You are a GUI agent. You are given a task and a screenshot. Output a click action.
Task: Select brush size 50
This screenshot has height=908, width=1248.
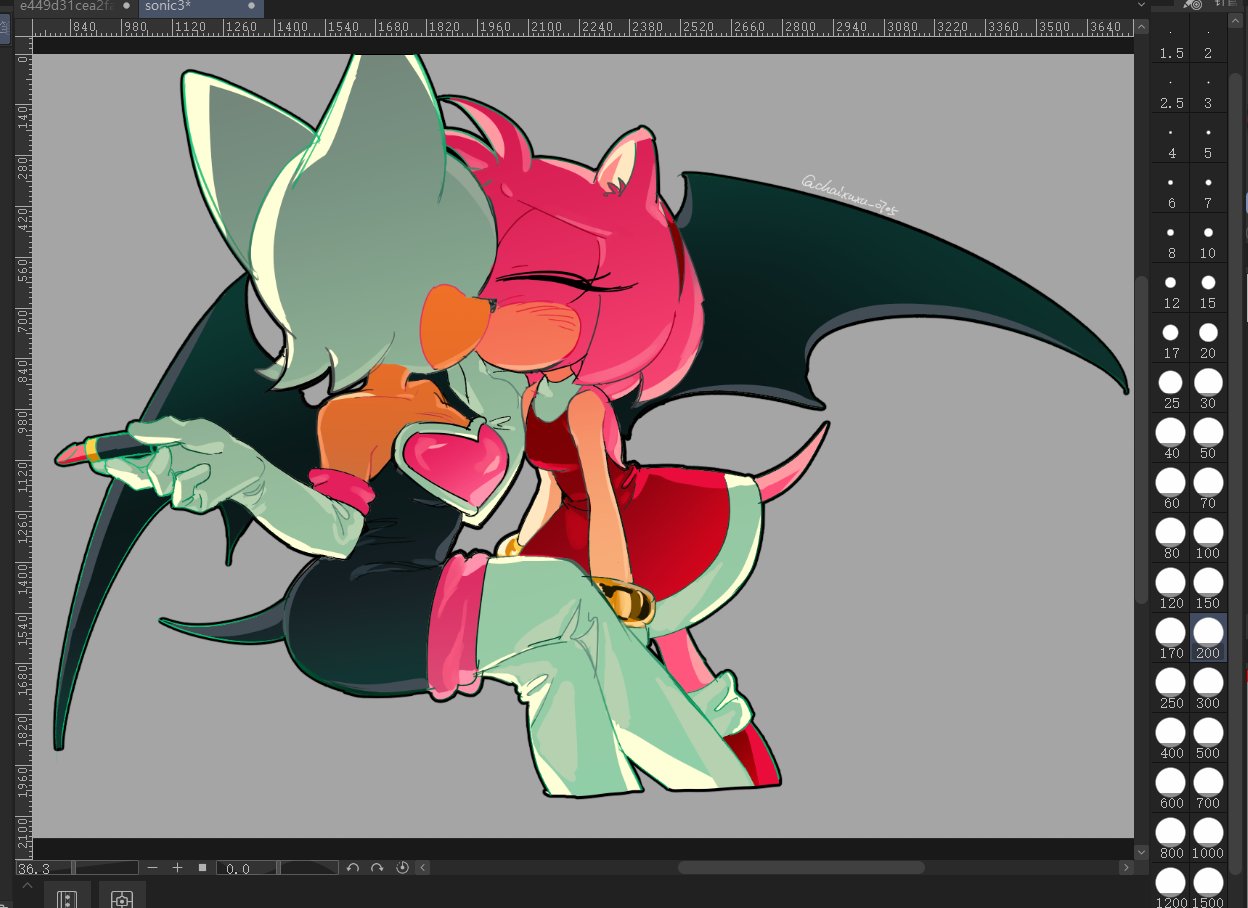click(x=1208, y=438)
